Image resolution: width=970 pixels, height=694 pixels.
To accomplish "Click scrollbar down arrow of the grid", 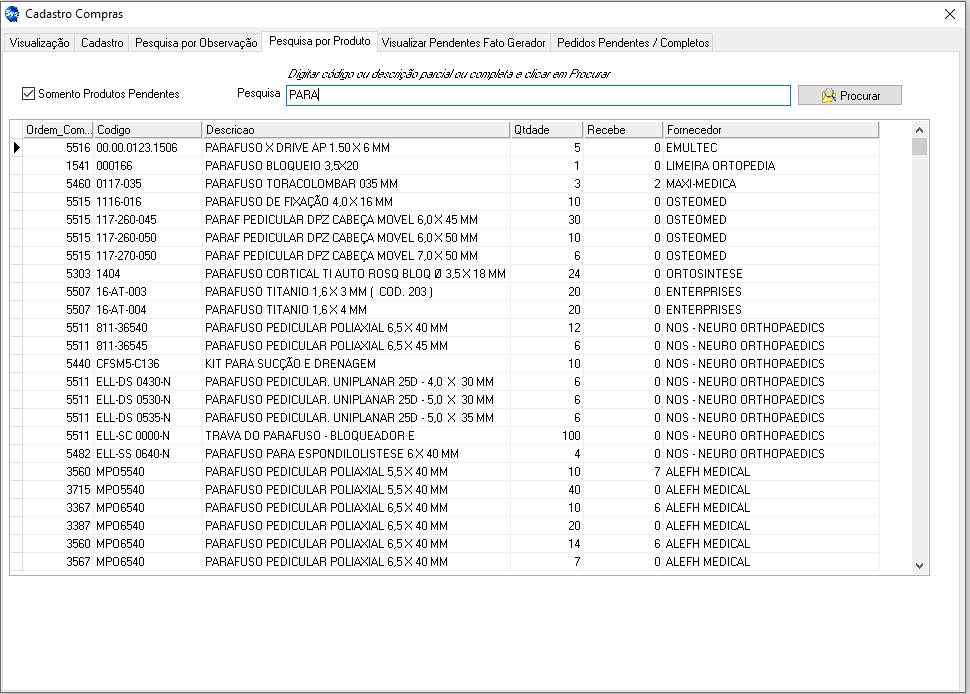I will pyautogui.click(x=919, y=566).
